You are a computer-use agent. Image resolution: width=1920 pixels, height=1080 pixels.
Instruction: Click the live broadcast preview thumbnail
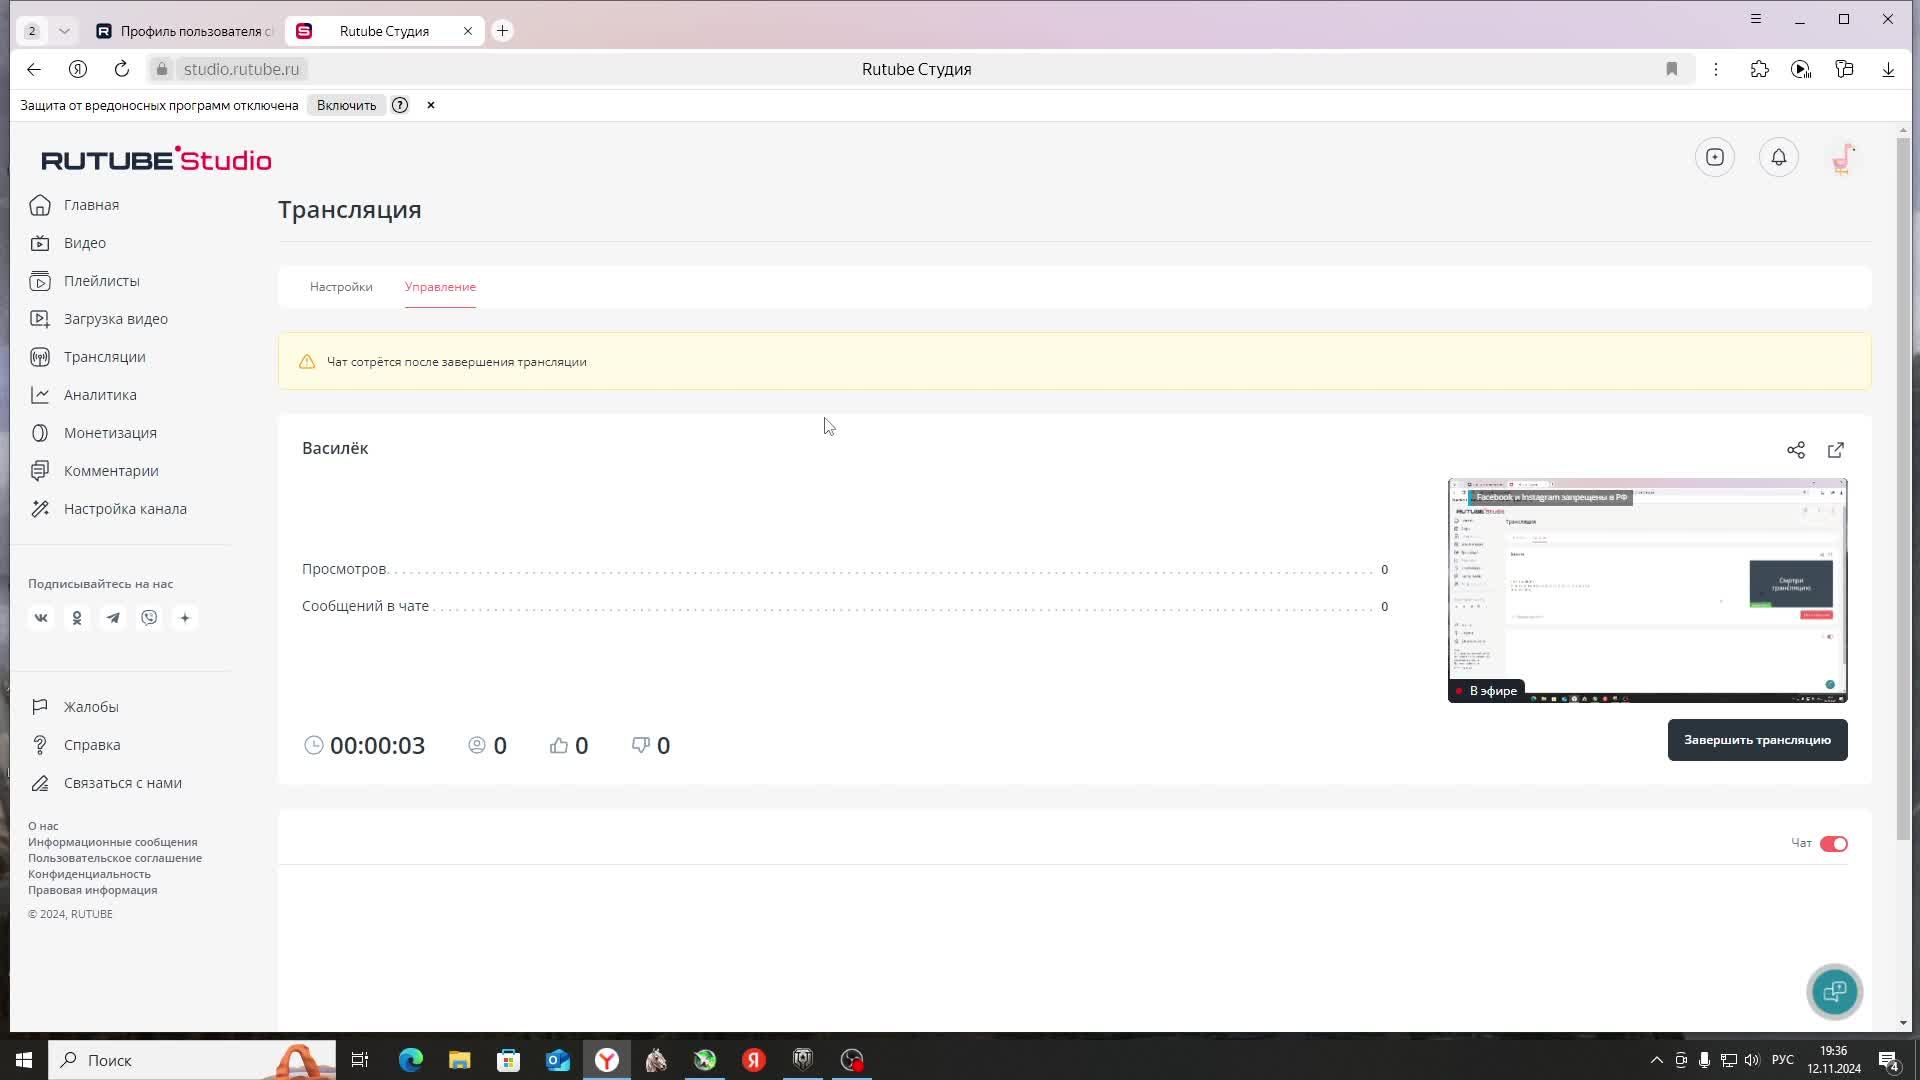pyautogui.click(x=1647, y=590)
